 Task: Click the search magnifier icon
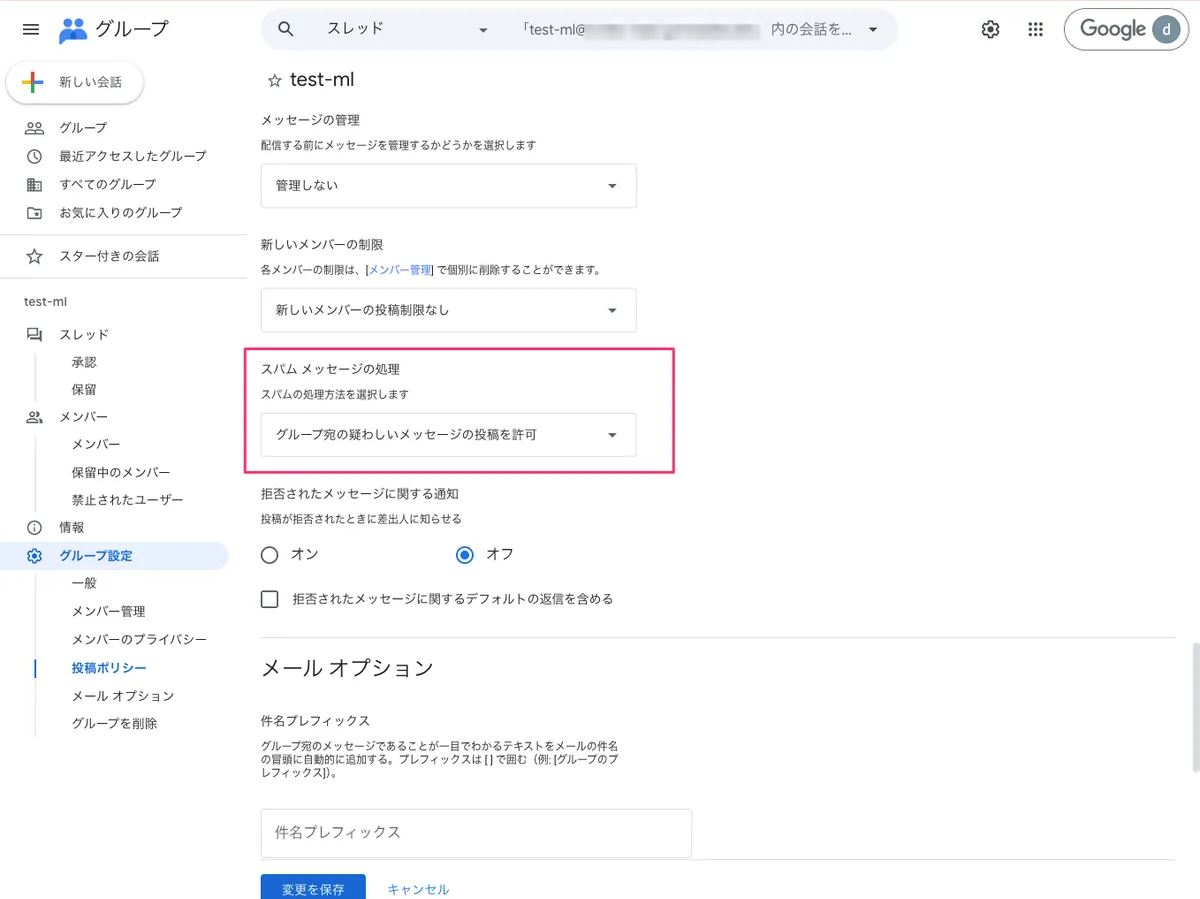coord(286,29)
